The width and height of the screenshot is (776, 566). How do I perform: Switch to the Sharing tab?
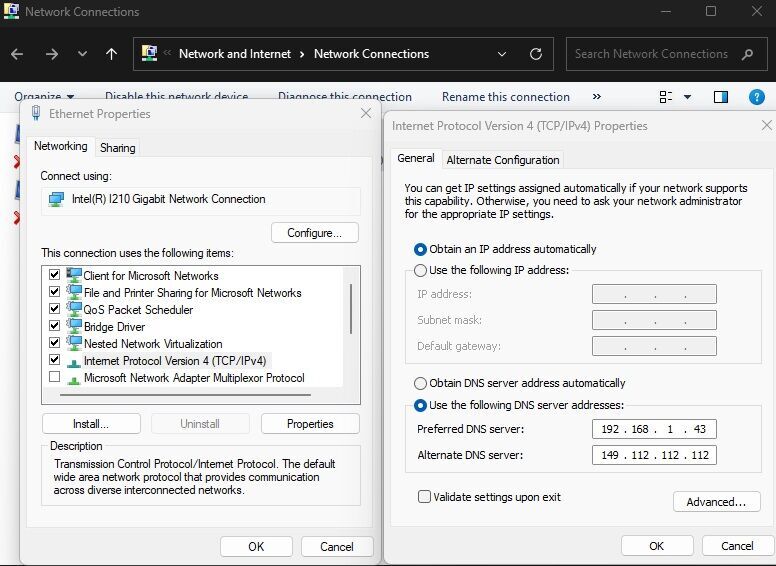click(x=117, y=147)
